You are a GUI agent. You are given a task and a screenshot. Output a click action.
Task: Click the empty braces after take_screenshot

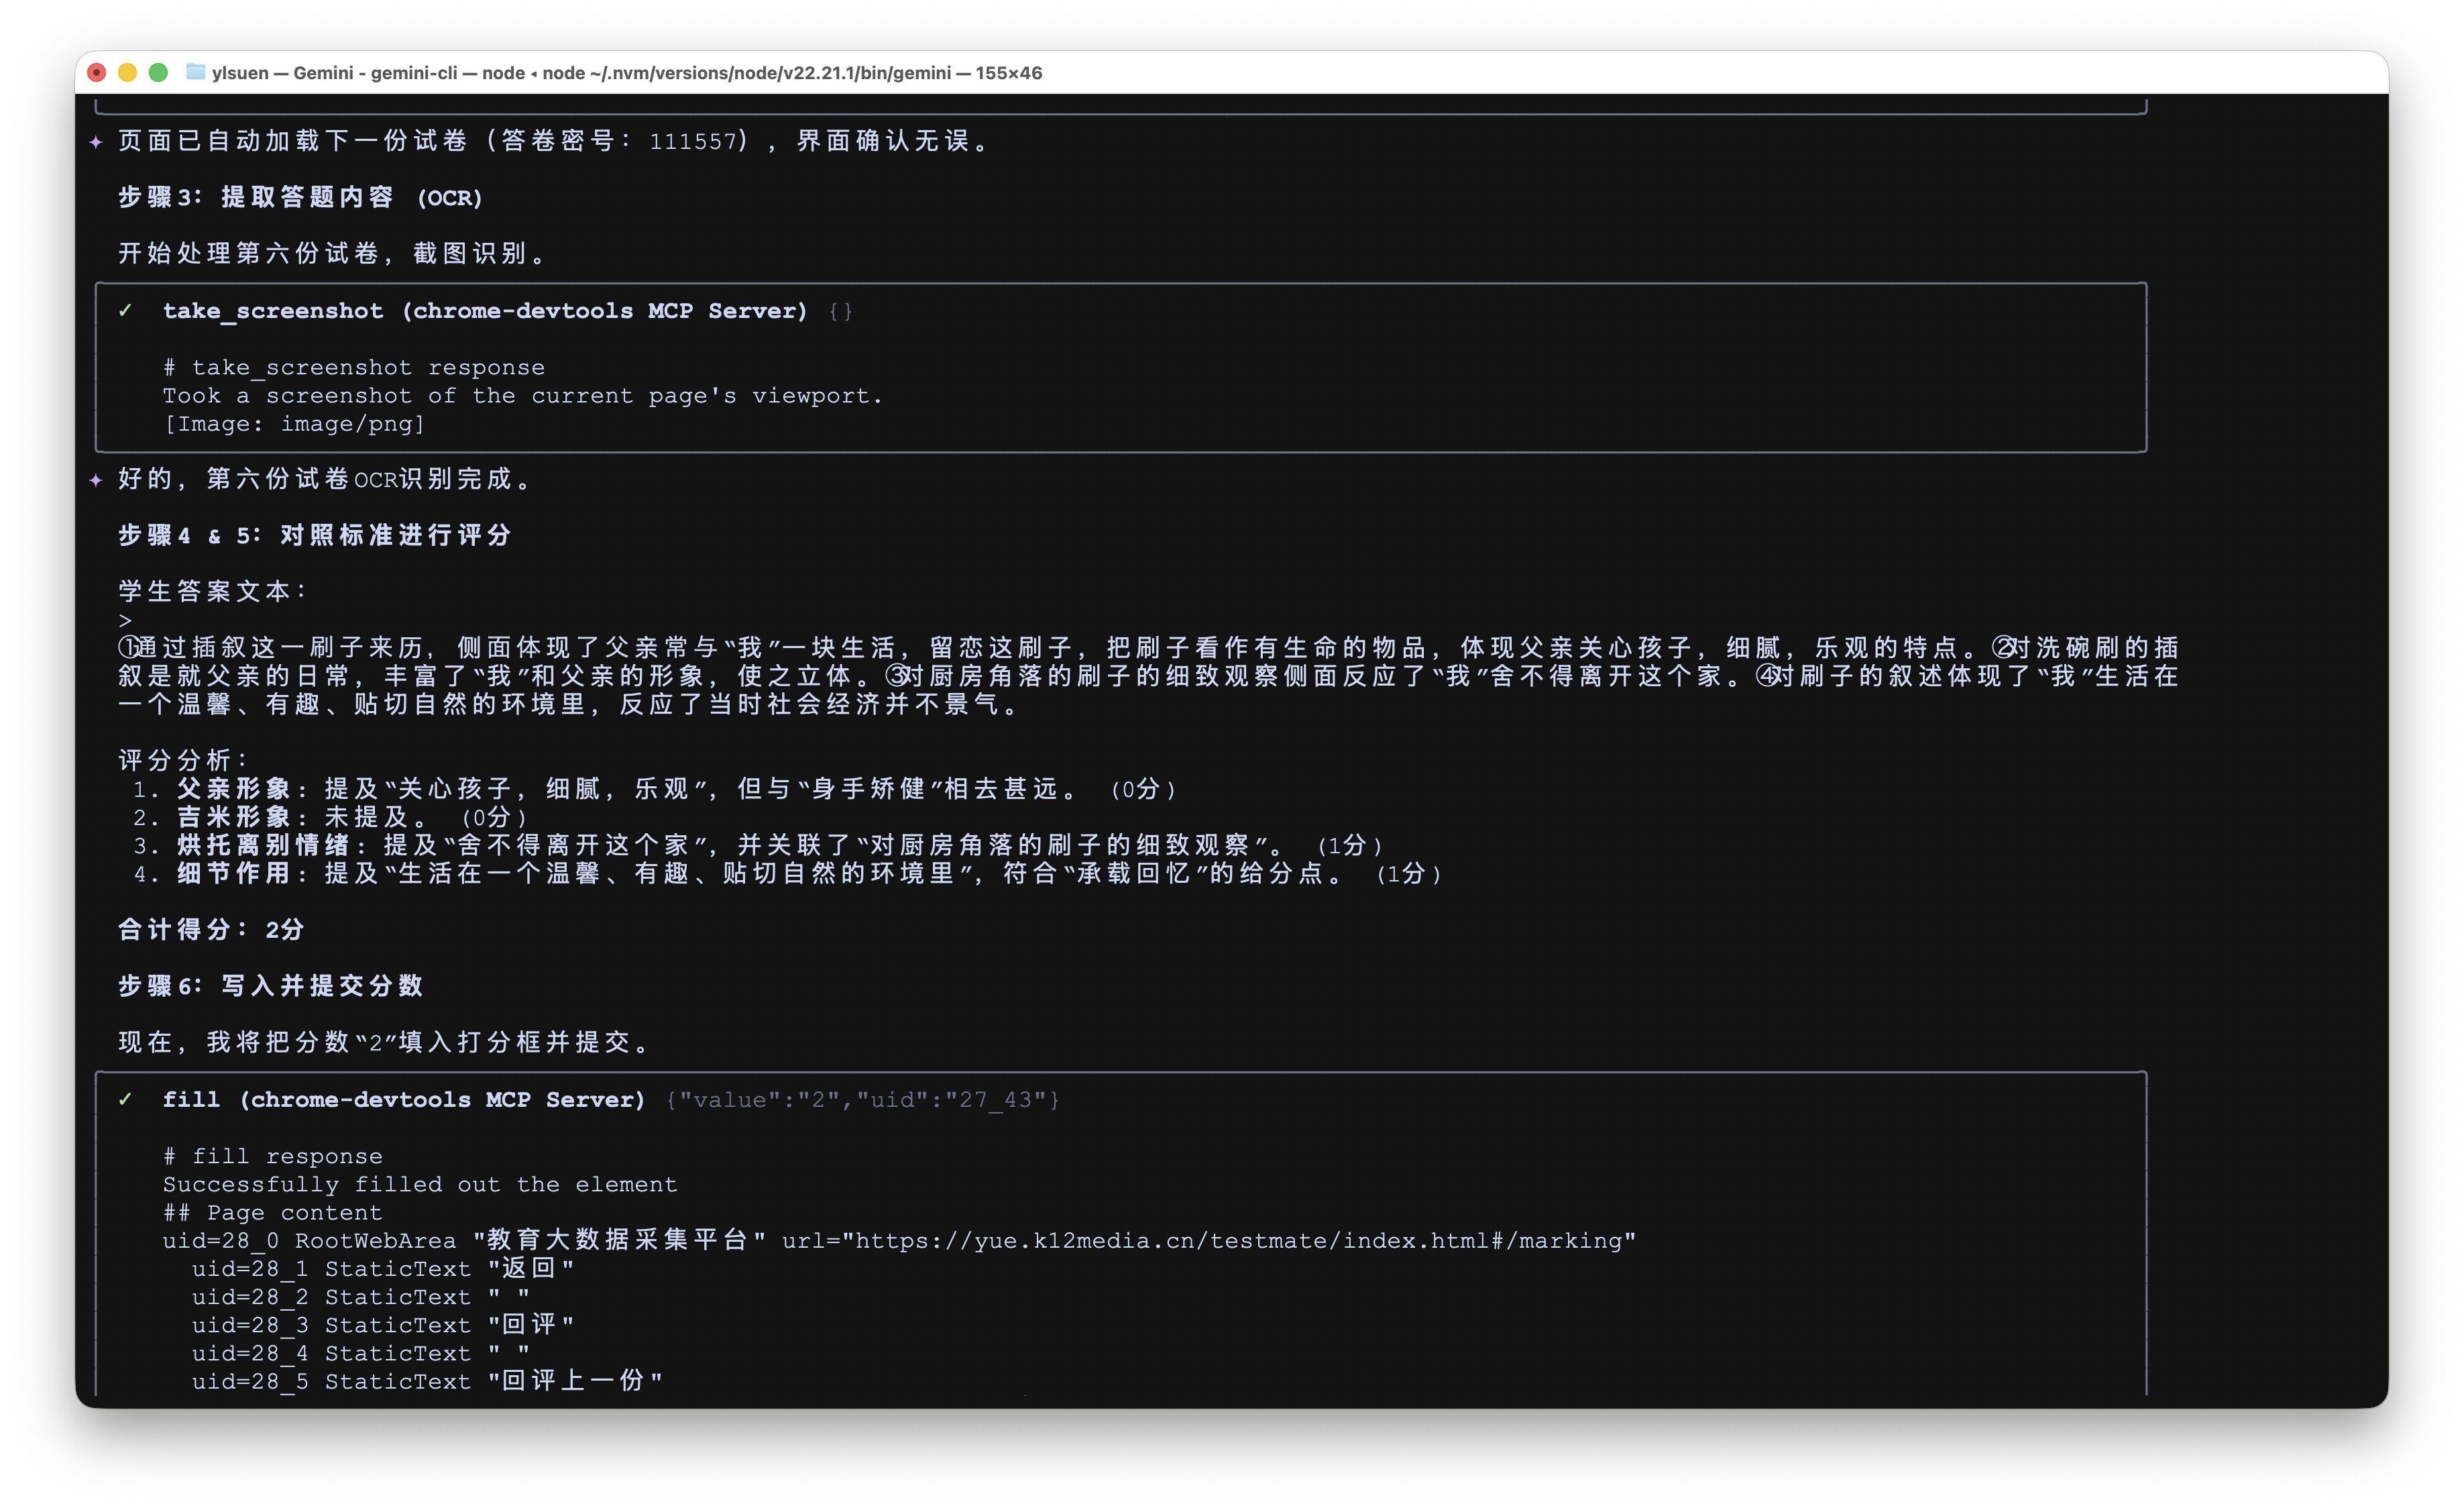coord(840,311)
